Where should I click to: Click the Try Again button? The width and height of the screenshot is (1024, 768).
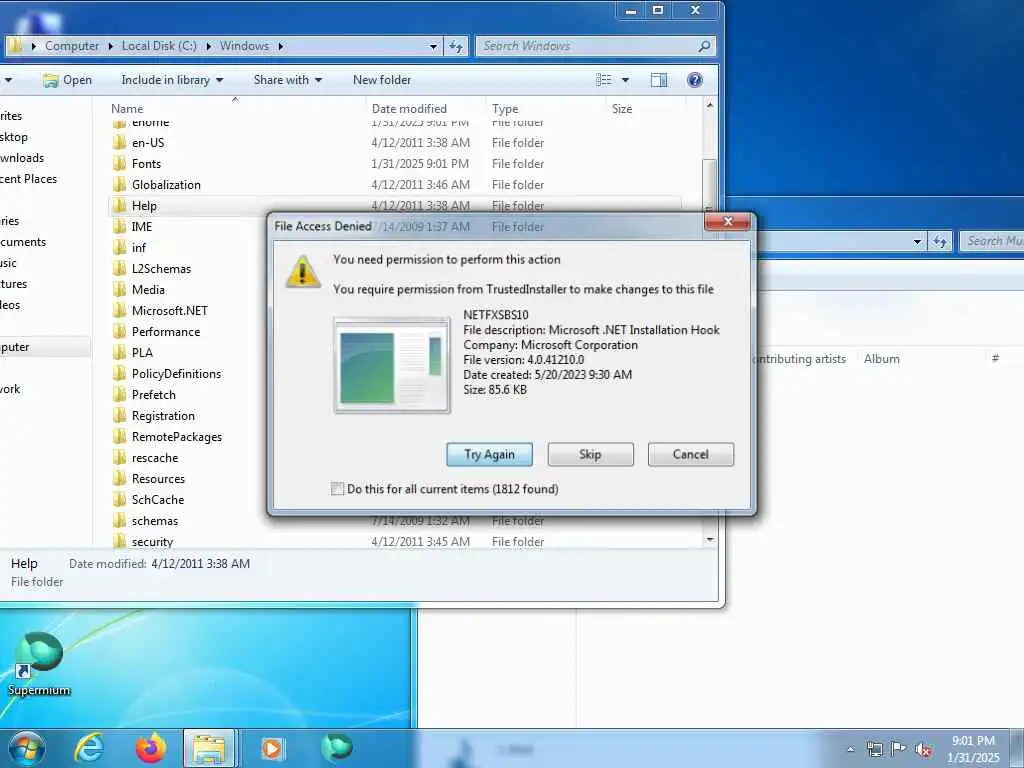pos(489,455)
